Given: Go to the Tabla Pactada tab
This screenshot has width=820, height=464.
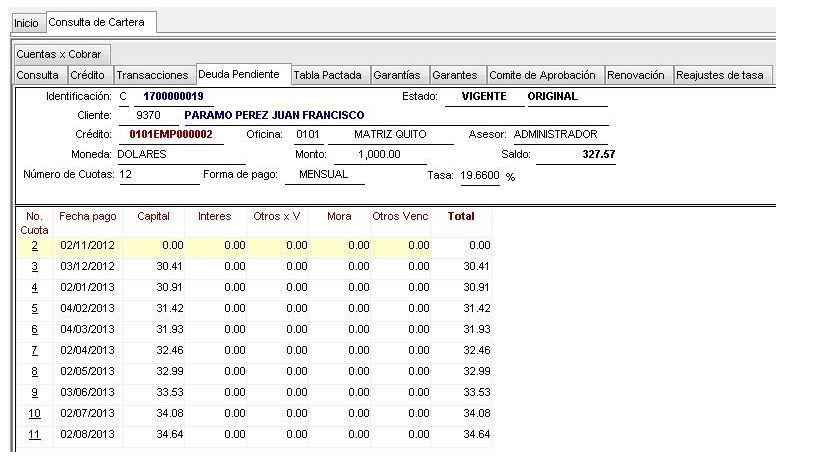Looking at the screenshot, I should [x=327, y=75].
